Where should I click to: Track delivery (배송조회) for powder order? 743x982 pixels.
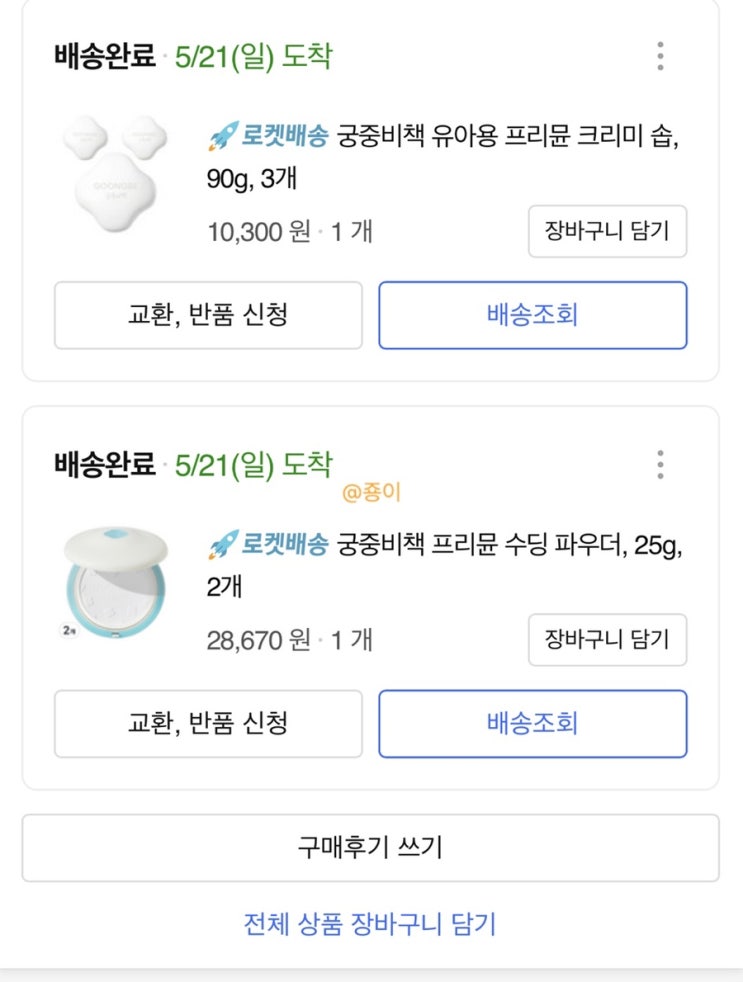(x=532, y=724)
